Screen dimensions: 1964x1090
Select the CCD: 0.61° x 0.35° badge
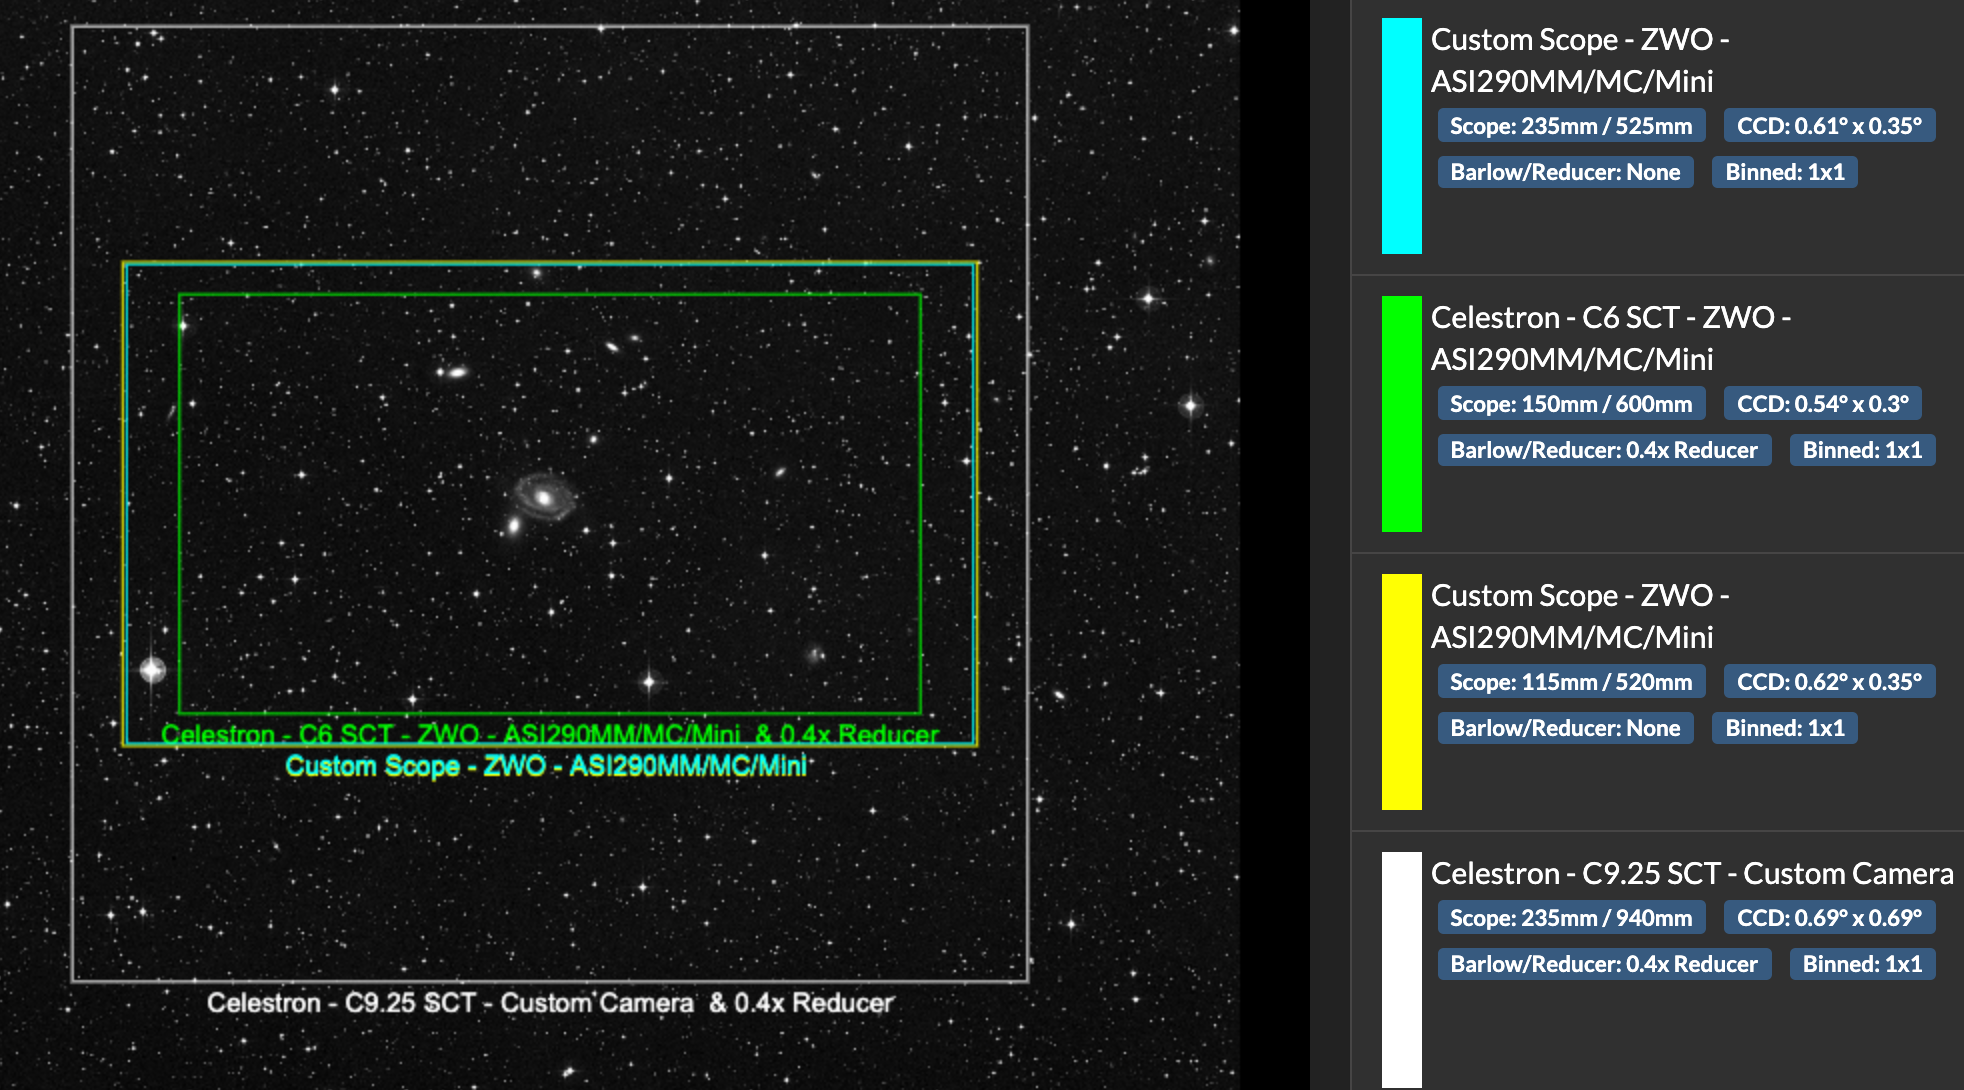tap(1829, 126)
